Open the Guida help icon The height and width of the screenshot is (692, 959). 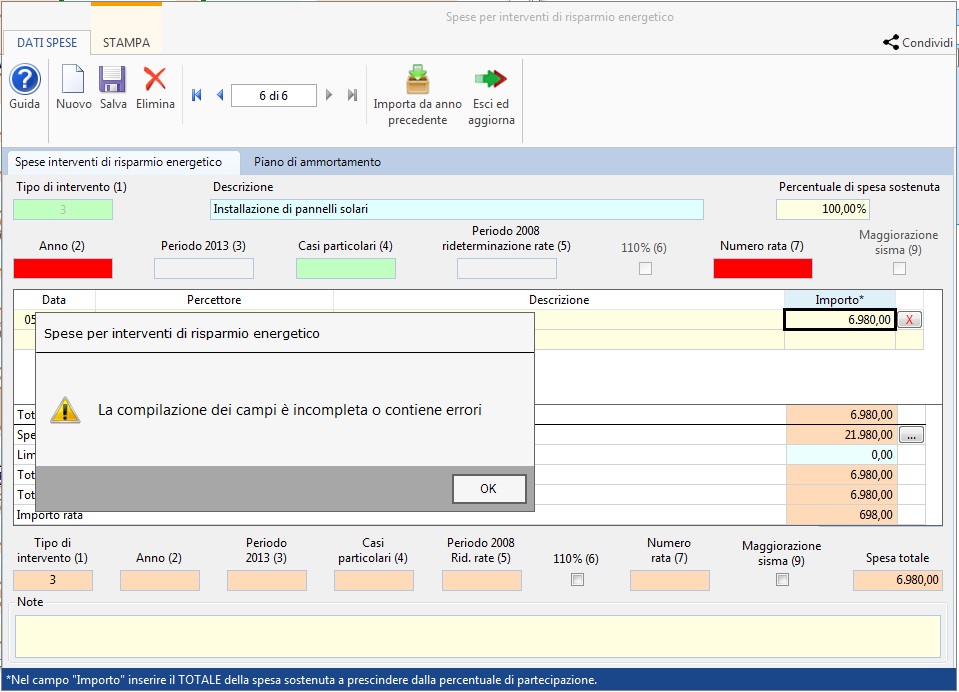[x=24, y=80]
